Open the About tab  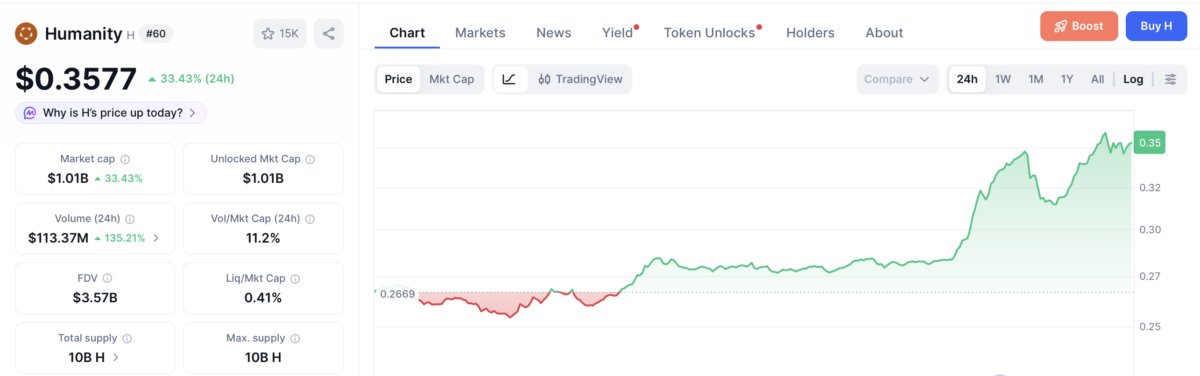[x=884, y=33]
